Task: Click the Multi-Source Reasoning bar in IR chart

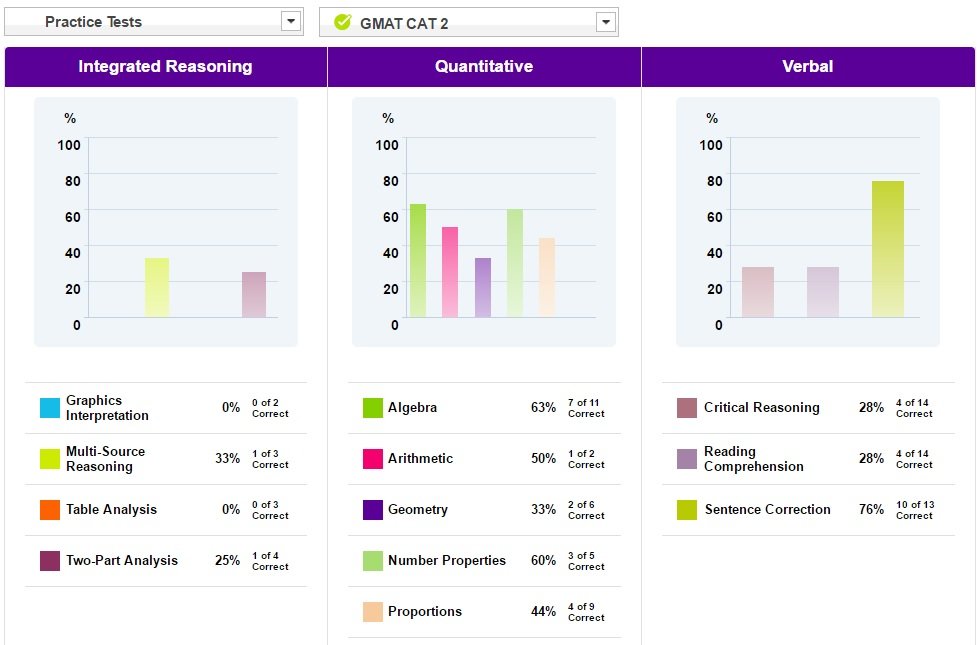Action: (x=157, y=287)
